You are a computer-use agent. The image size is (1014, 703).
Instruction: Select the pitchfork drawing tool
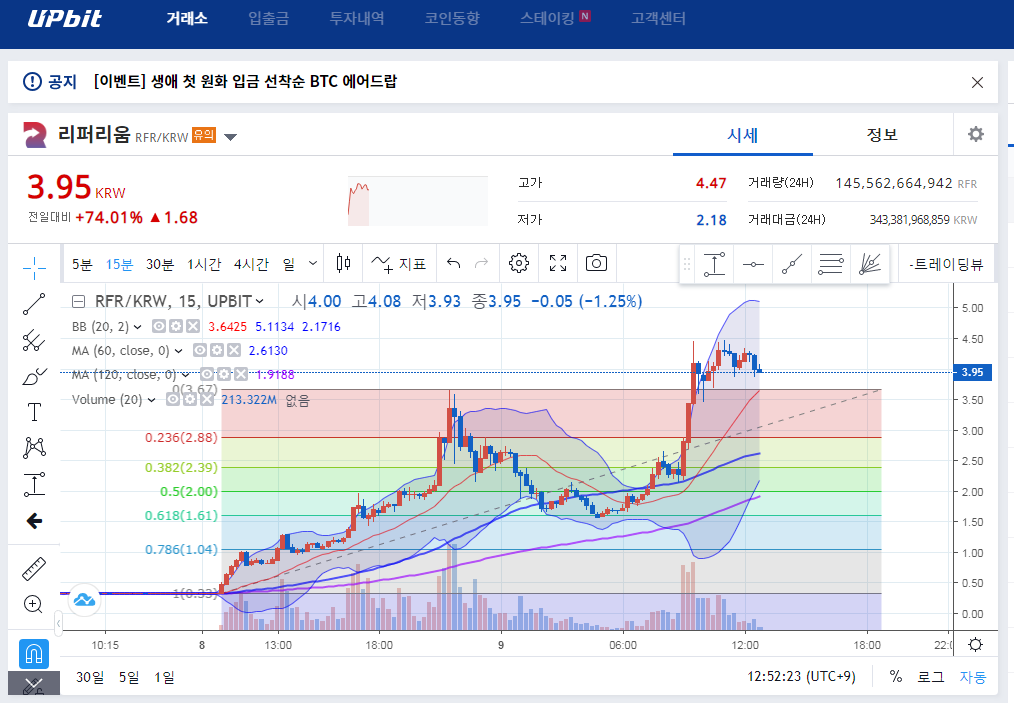34,340
